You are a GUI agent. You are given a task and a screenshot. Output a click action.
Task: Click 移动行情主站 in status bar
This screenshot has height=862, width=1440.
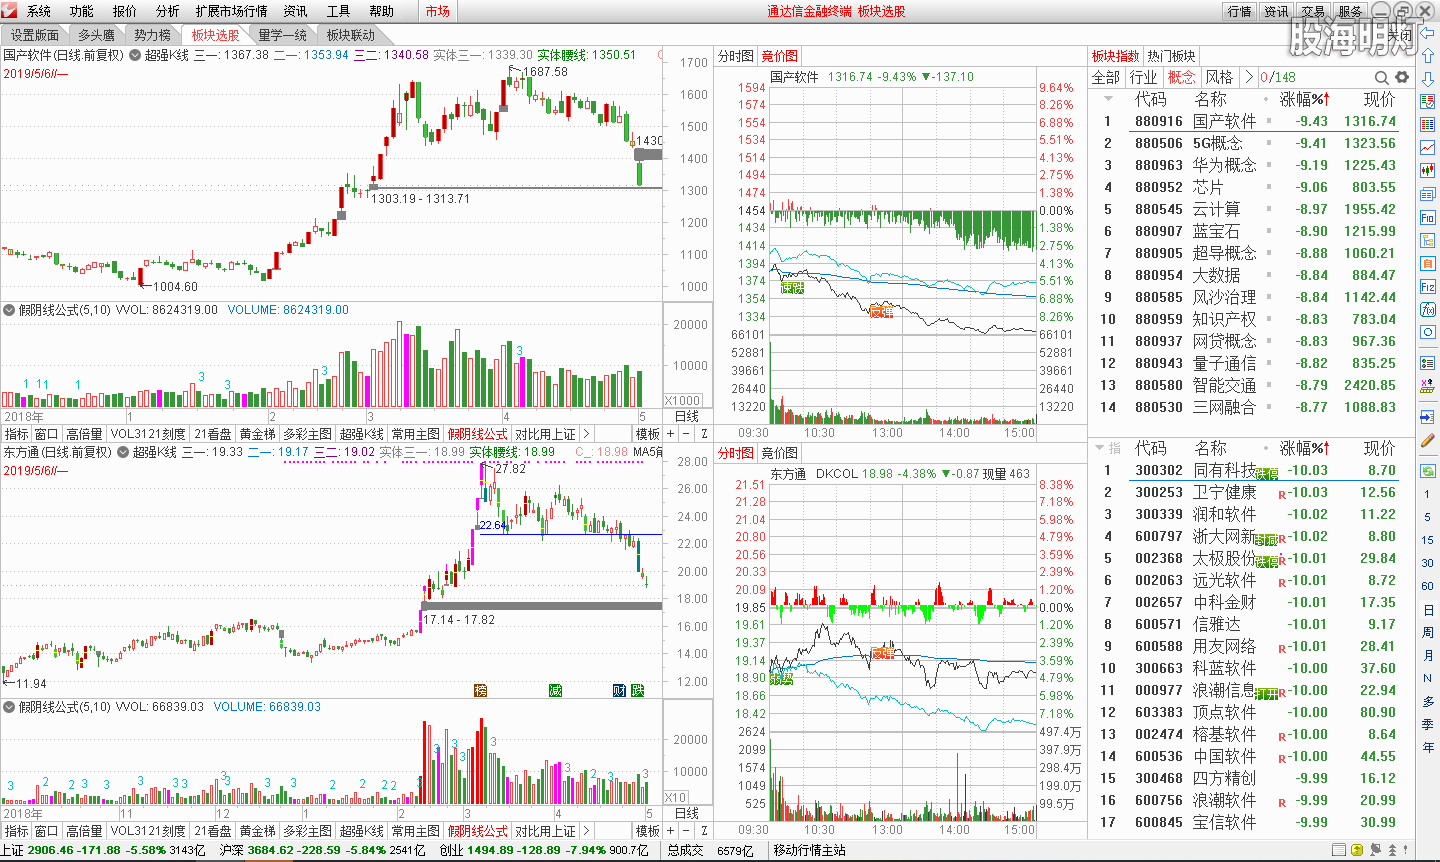coord(809,850)
